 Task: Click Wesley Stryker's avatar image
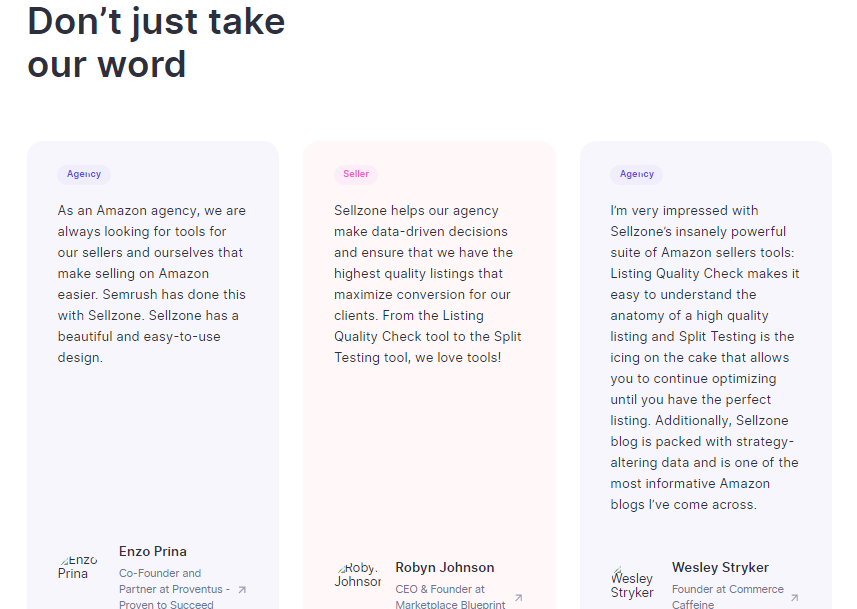pos(632,583)
